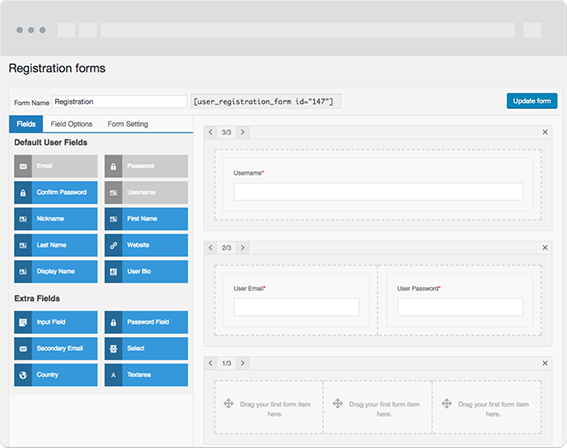Click previous arrow on the 2/3 row
Image resolution: width=567 pixels, height=448 pixels.
(x=210, y=248)
